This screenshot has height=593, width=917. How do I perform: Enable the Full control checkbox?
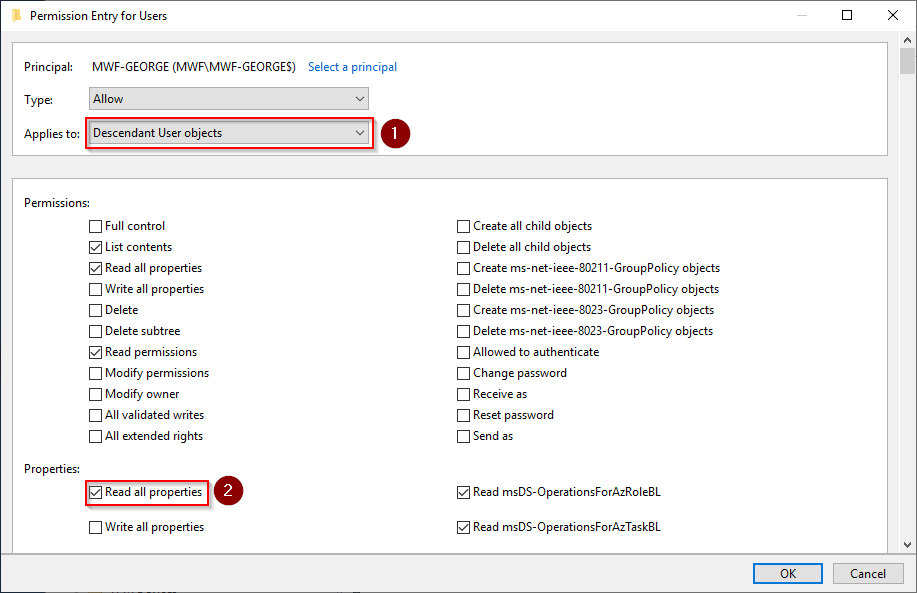tap(96, 227)
